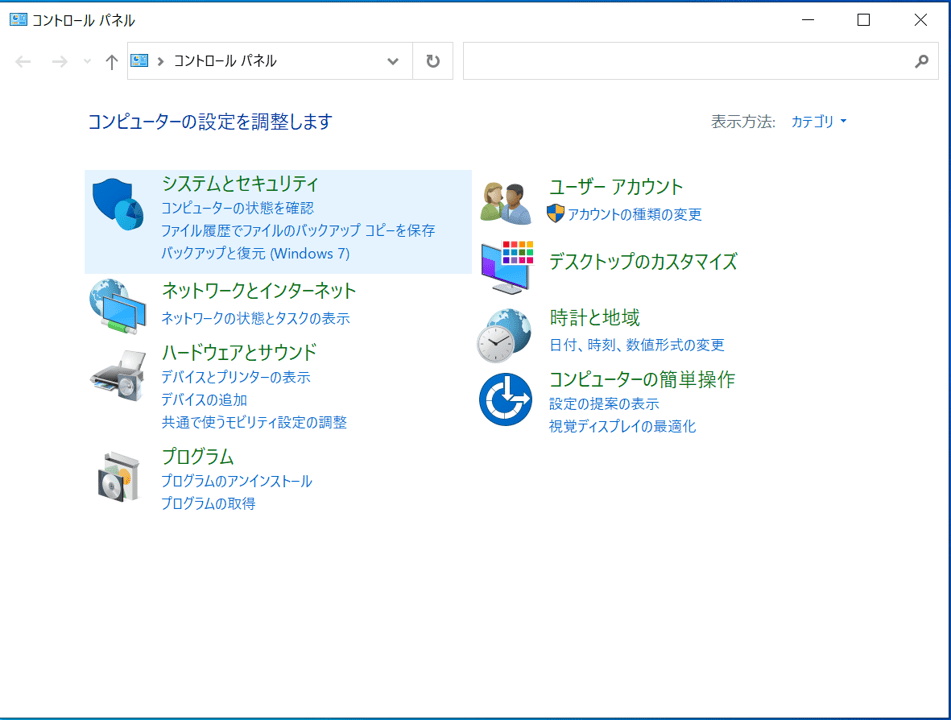
Task: Open the ハードウェアとサウンド printer icon
Action: (x=118, y=375)
